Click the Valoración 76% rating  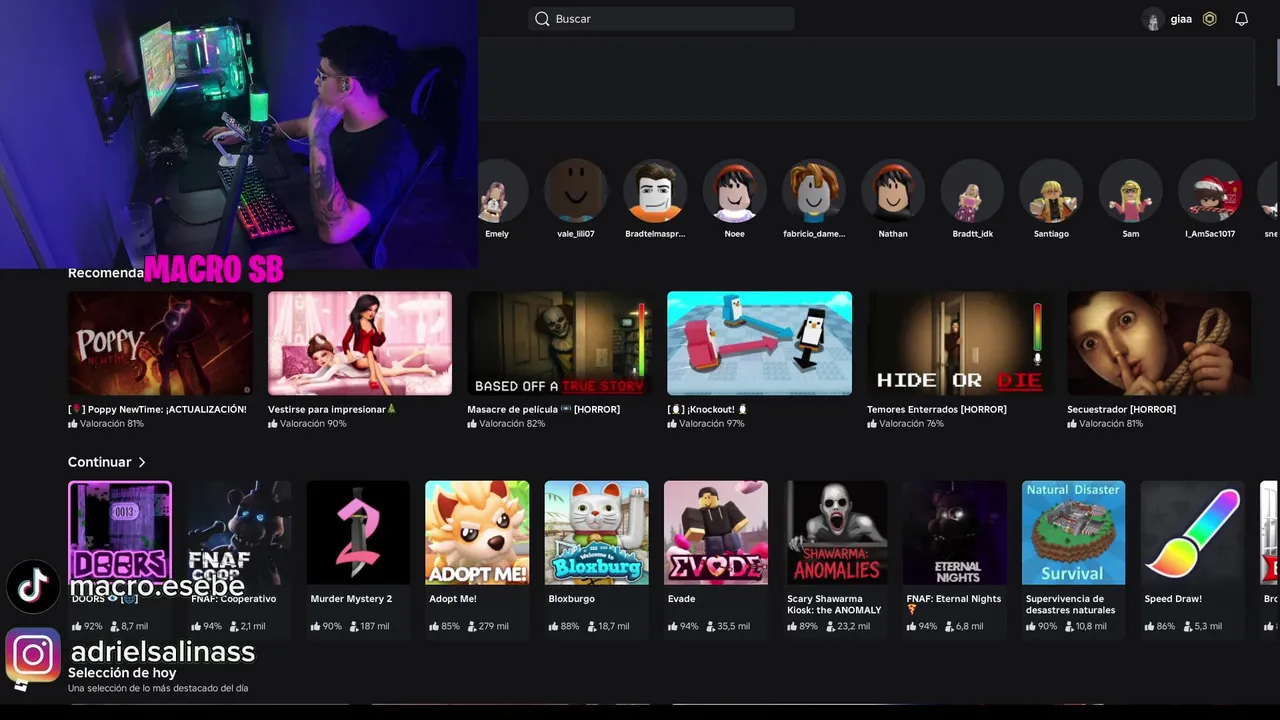click(x=906, y=424)
